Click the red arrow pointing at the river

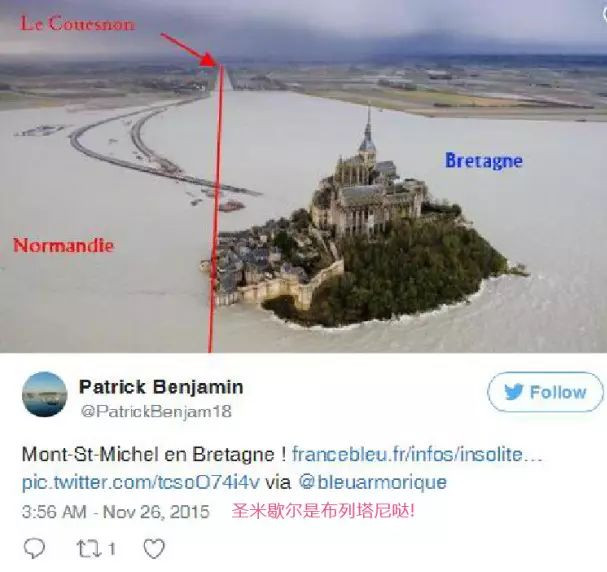[189, 50]
